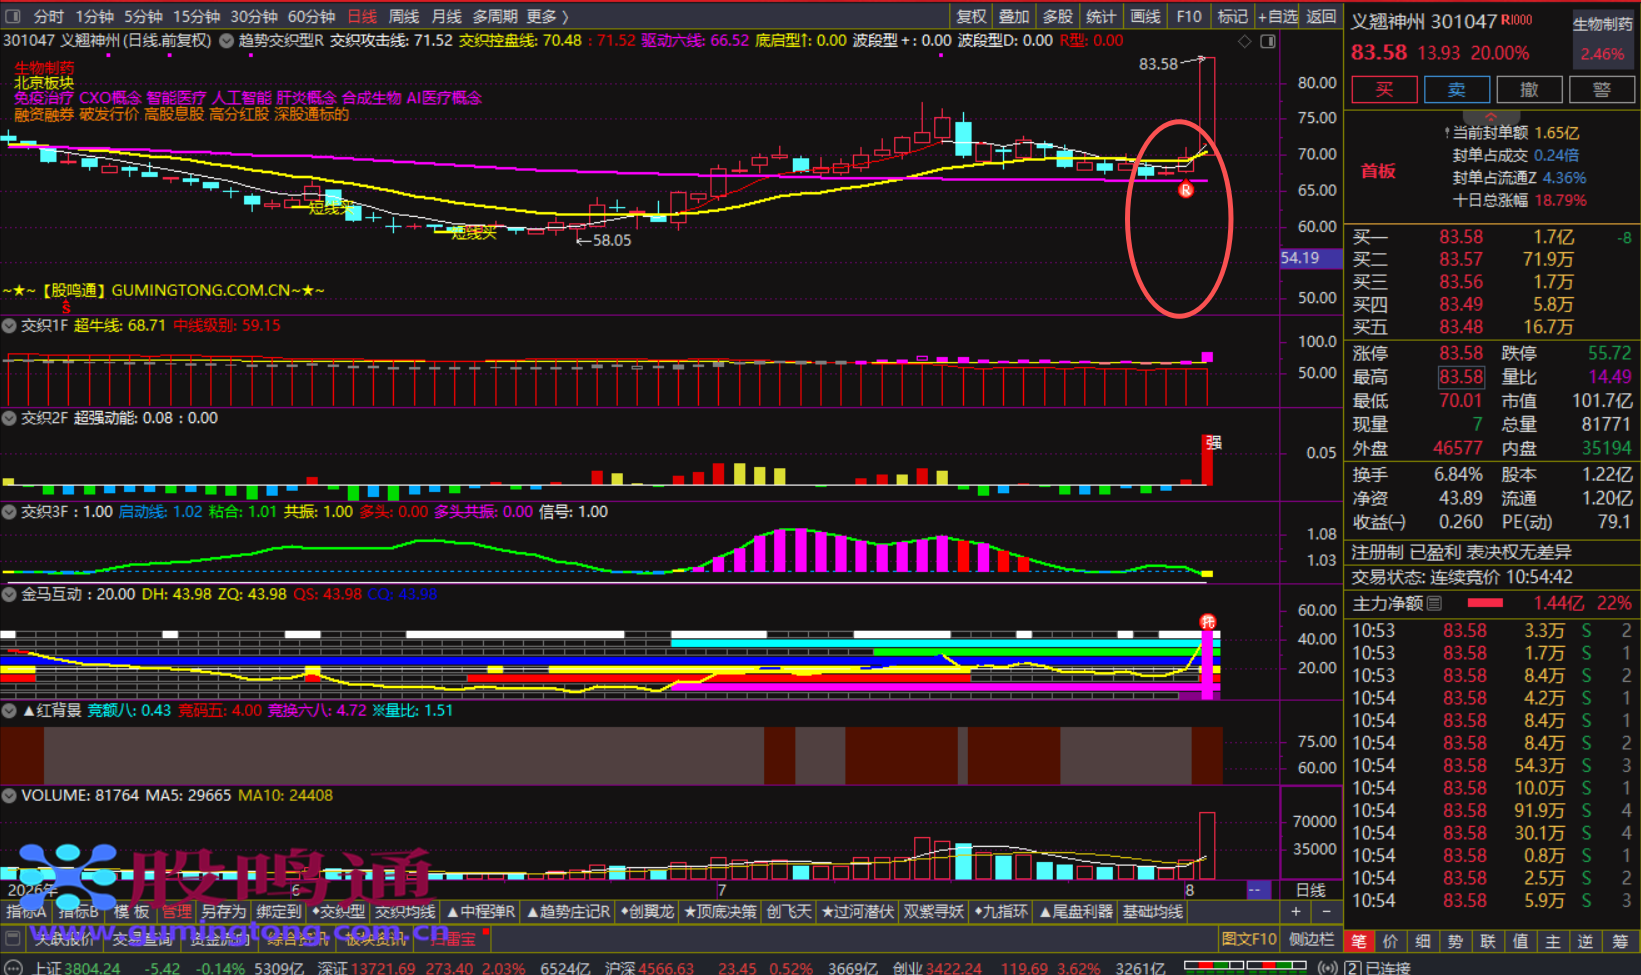1641x975 pixels.
Task: Click the 叠加 overlay button
Action: [x=1014, y=16]
